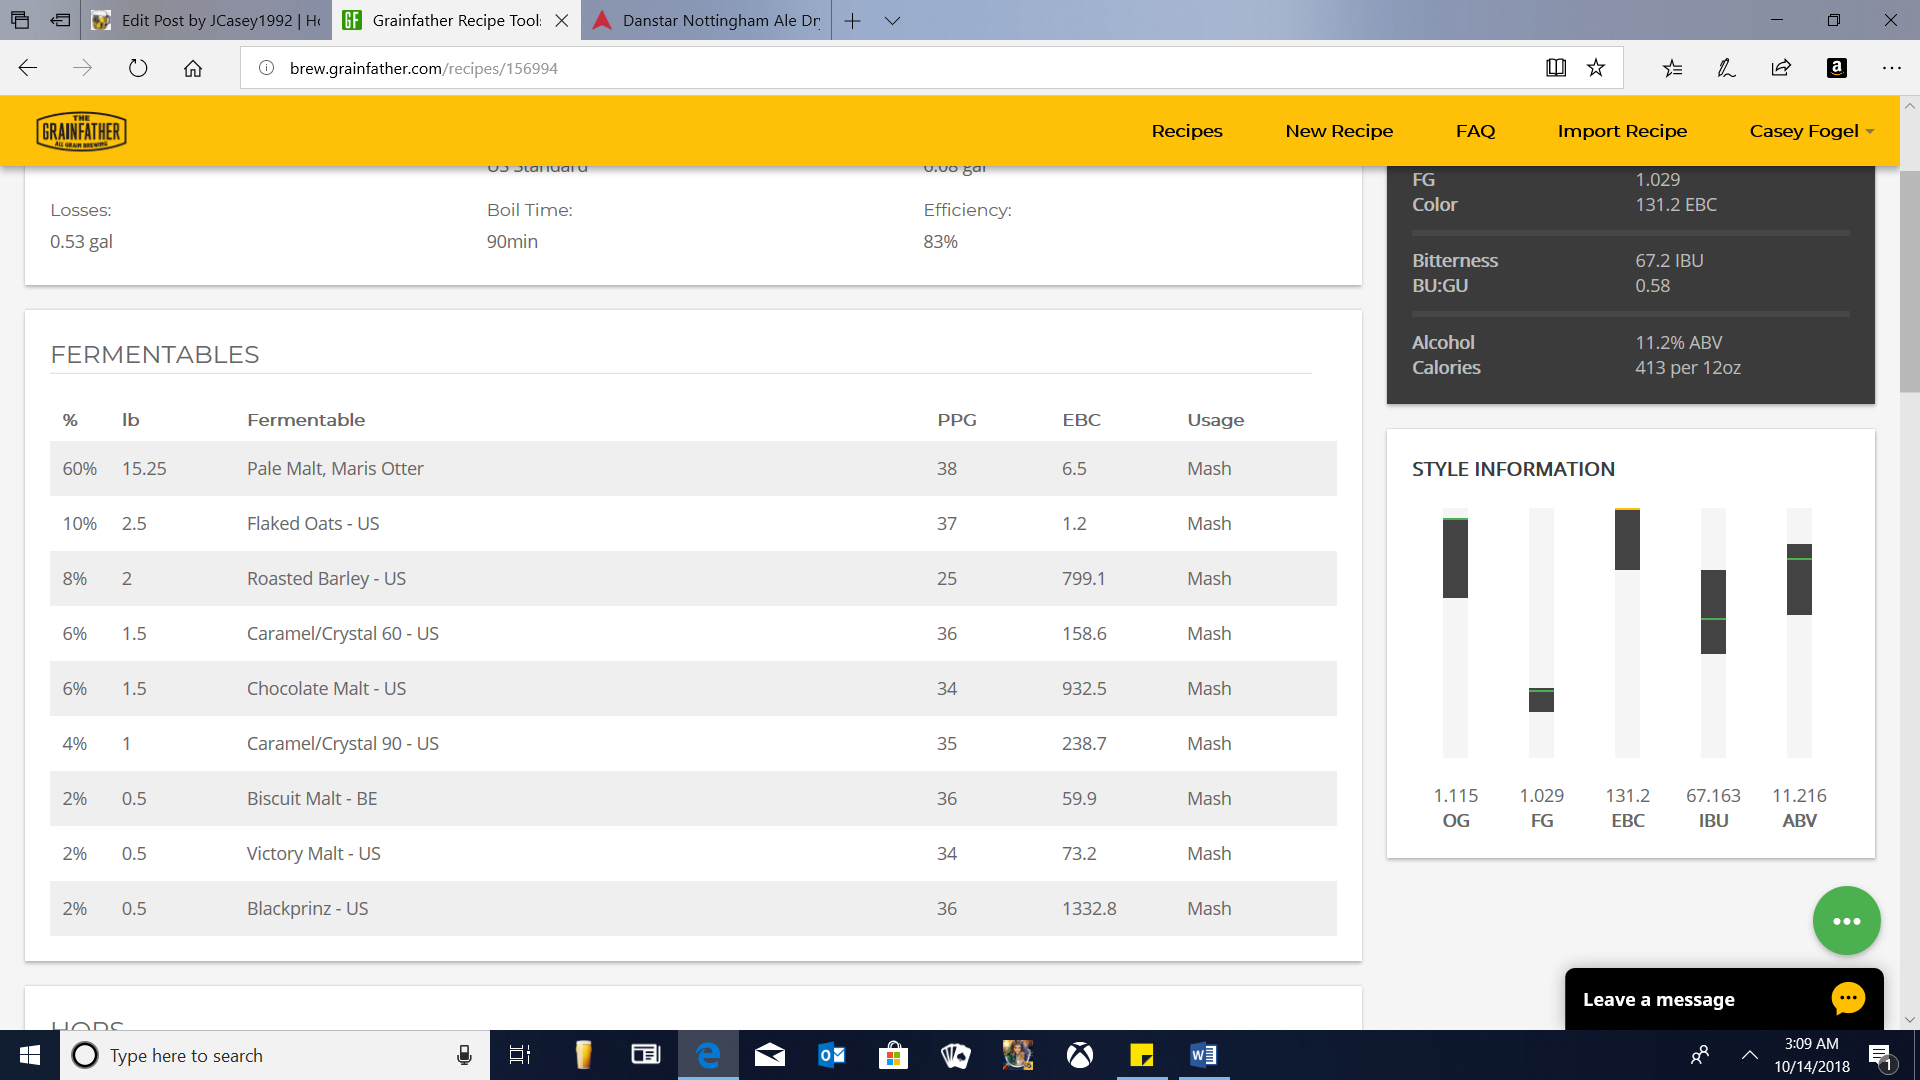Click the Pale Malt, Maris Otter row
Screen dimensions: 1920x1080
(x=693, y=468)
